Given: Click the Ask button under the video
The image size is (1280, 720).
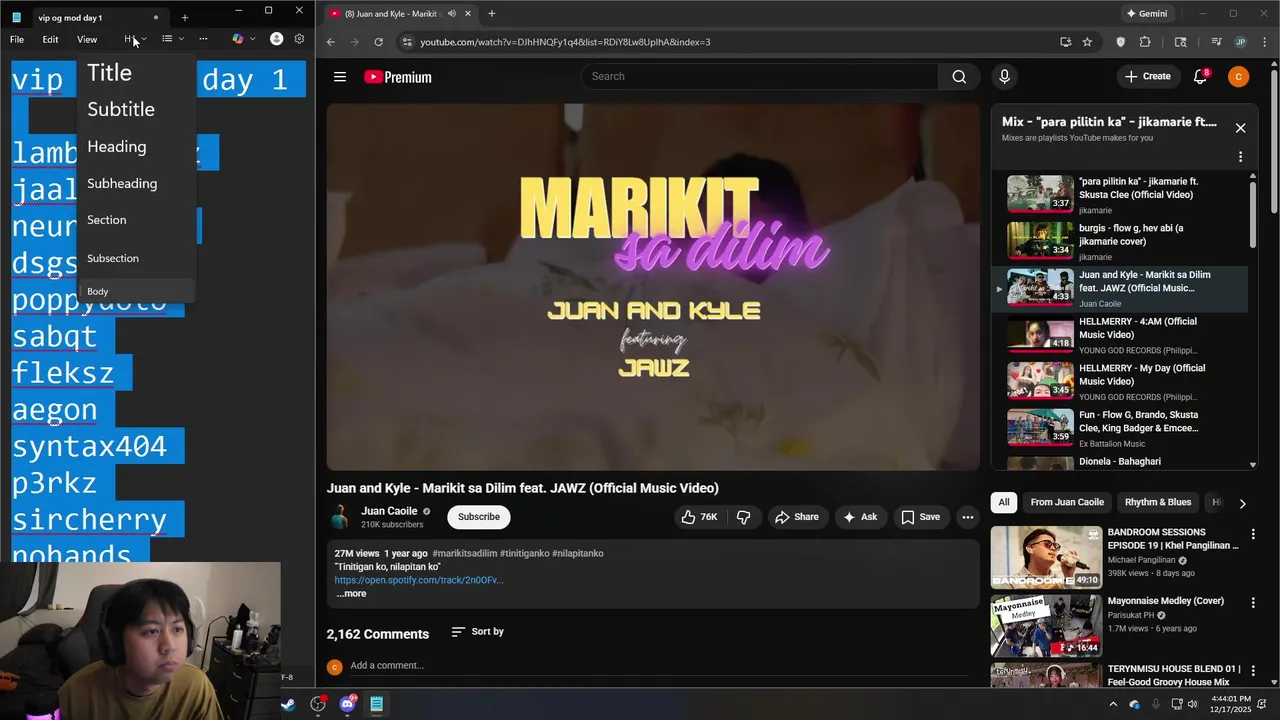Looking at the screenshot, I should 860,517.
